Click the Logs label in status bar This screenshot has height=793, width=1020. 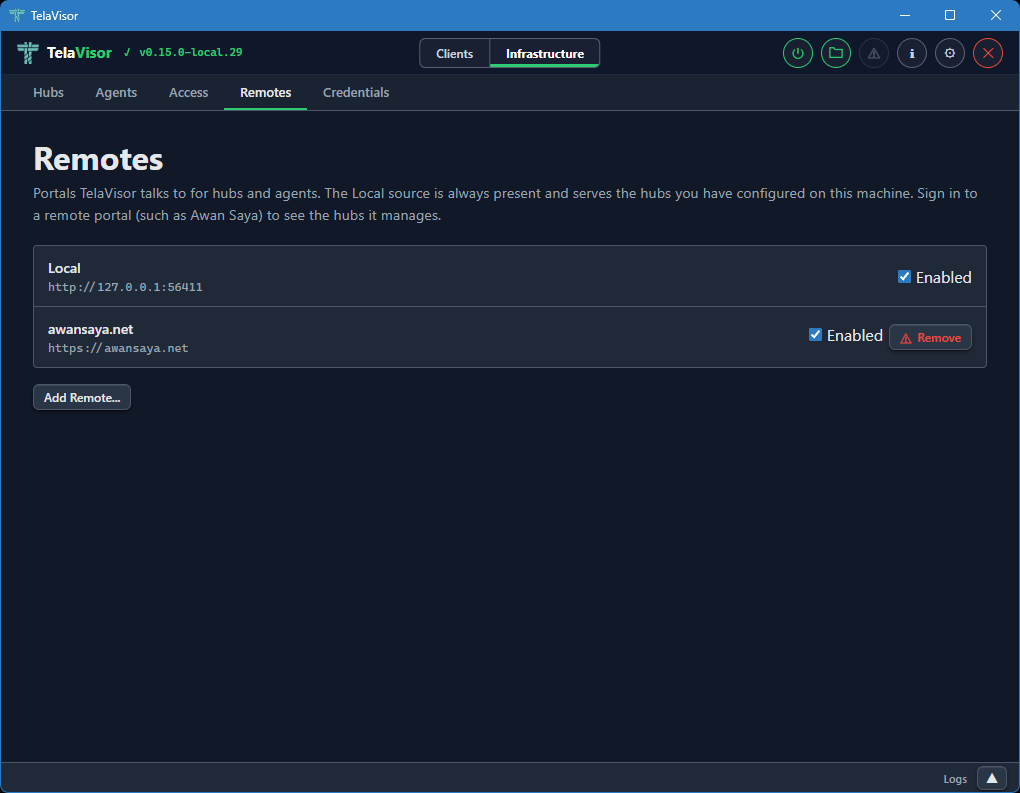click(955, 779)
